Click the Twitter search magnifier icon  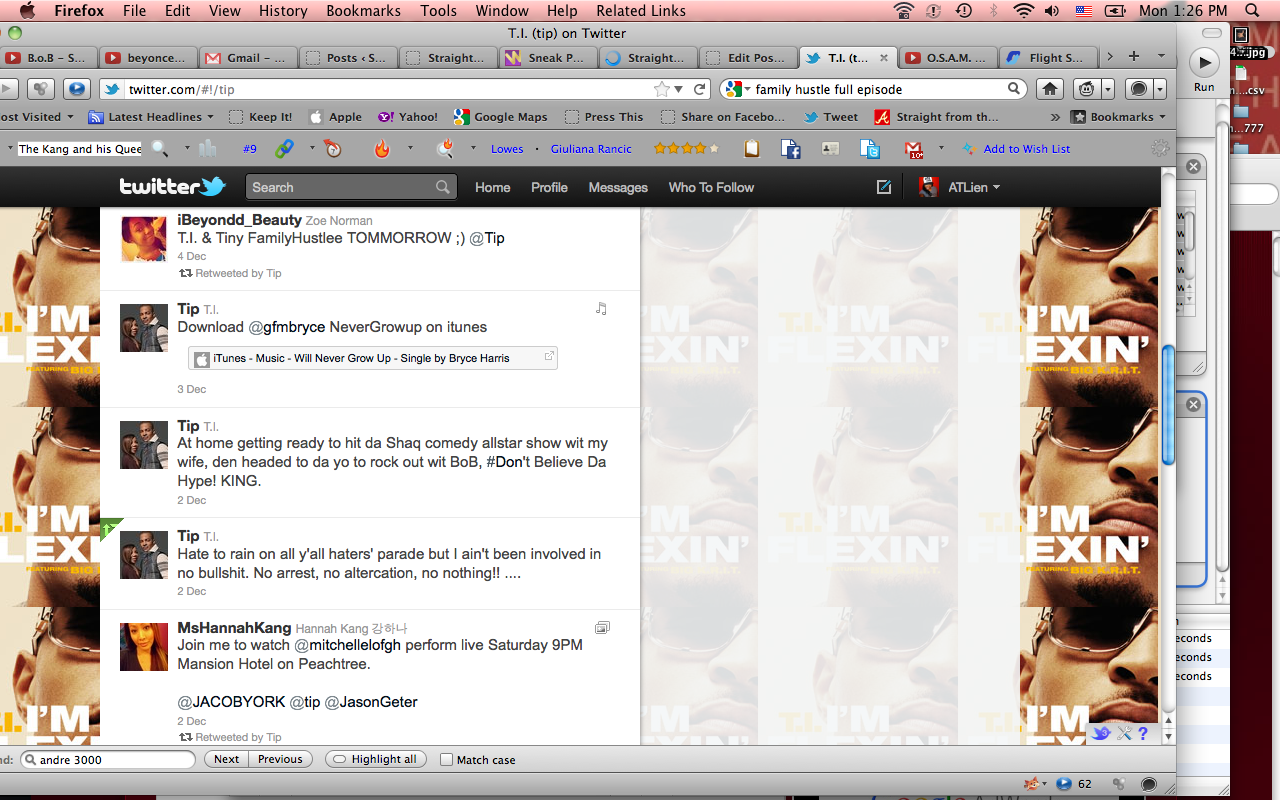[442, 187]
